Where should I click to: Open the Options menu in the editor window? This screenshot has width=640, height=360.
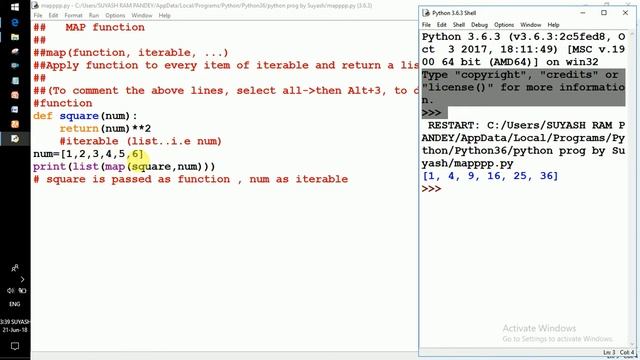115,15
